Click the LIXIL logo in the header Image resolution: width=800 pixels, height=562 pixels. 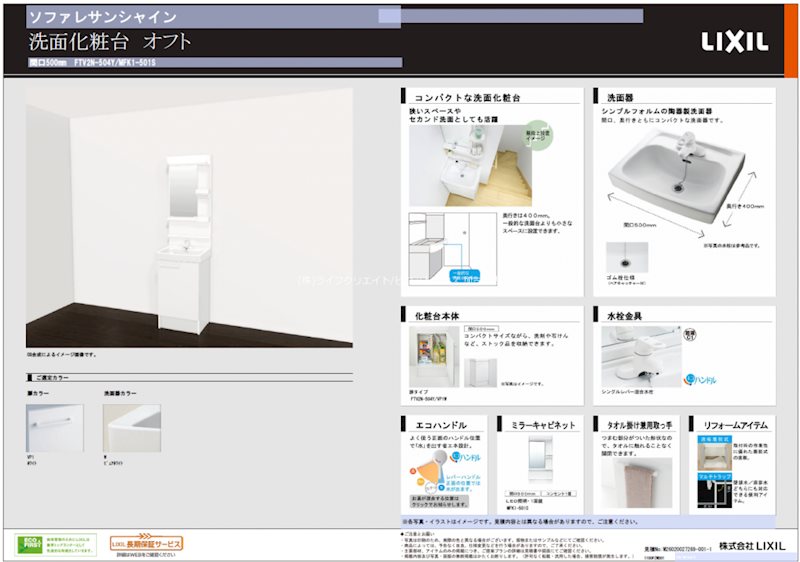735,42
